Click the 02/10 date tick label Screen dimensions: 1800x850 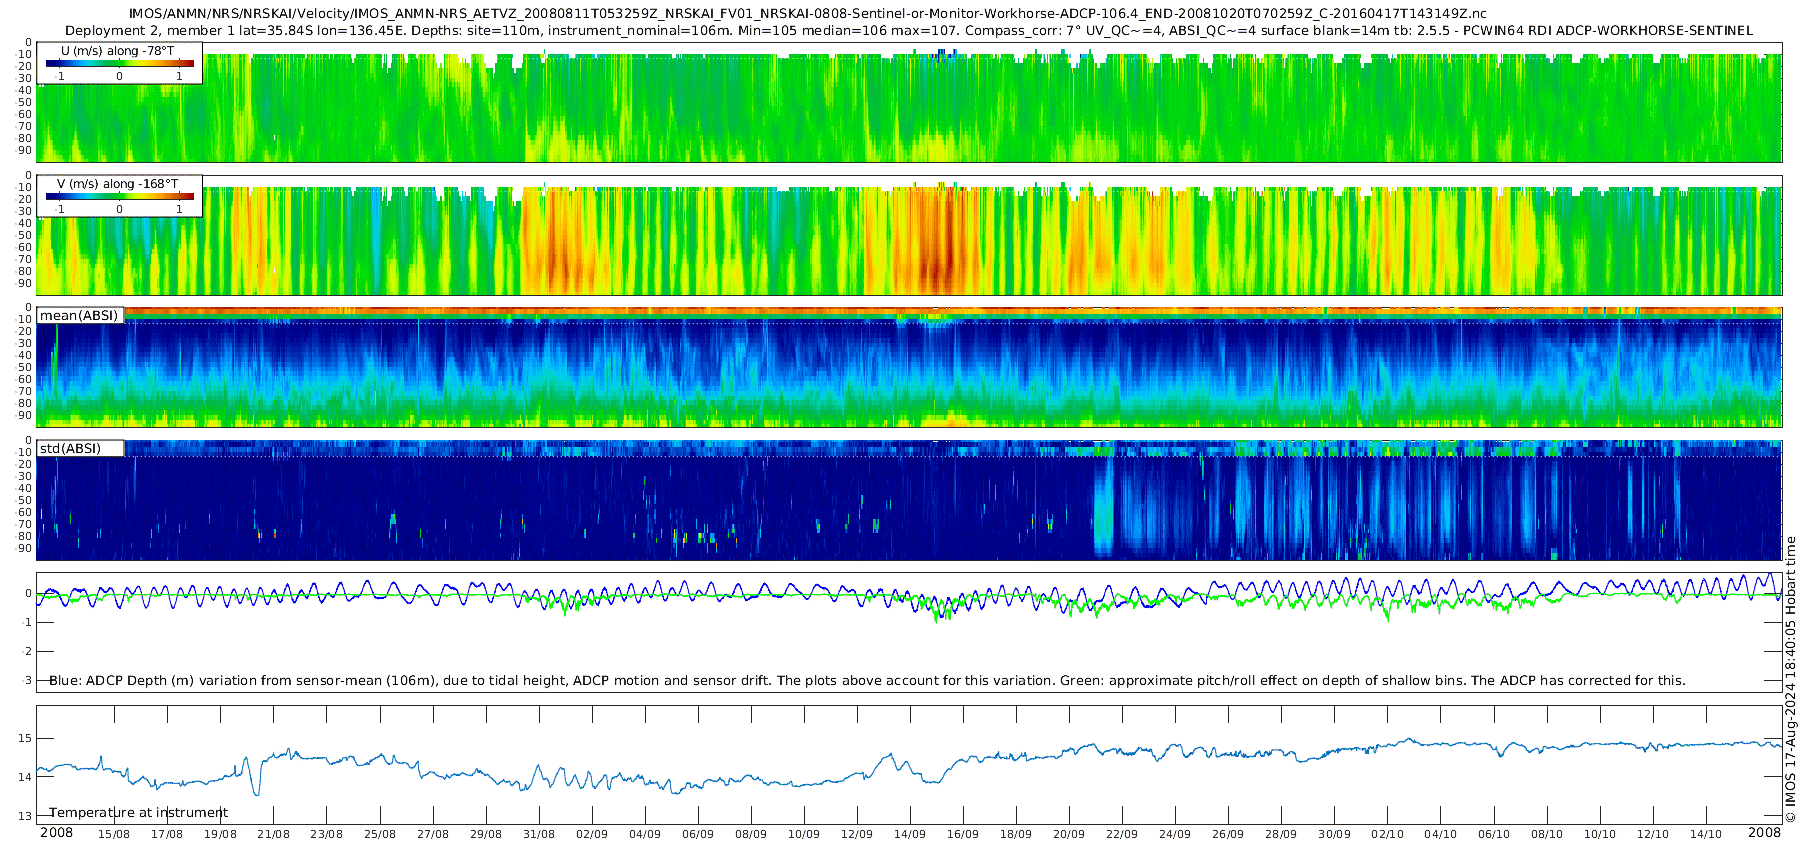1387,834
